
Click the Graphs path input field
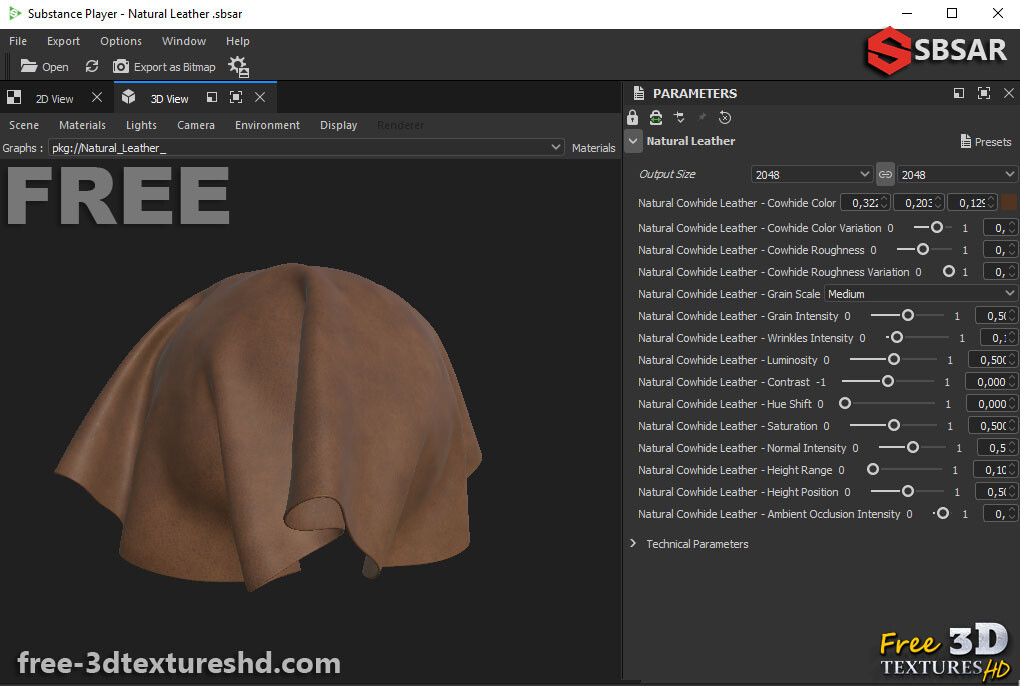click(x=300, y=147)
